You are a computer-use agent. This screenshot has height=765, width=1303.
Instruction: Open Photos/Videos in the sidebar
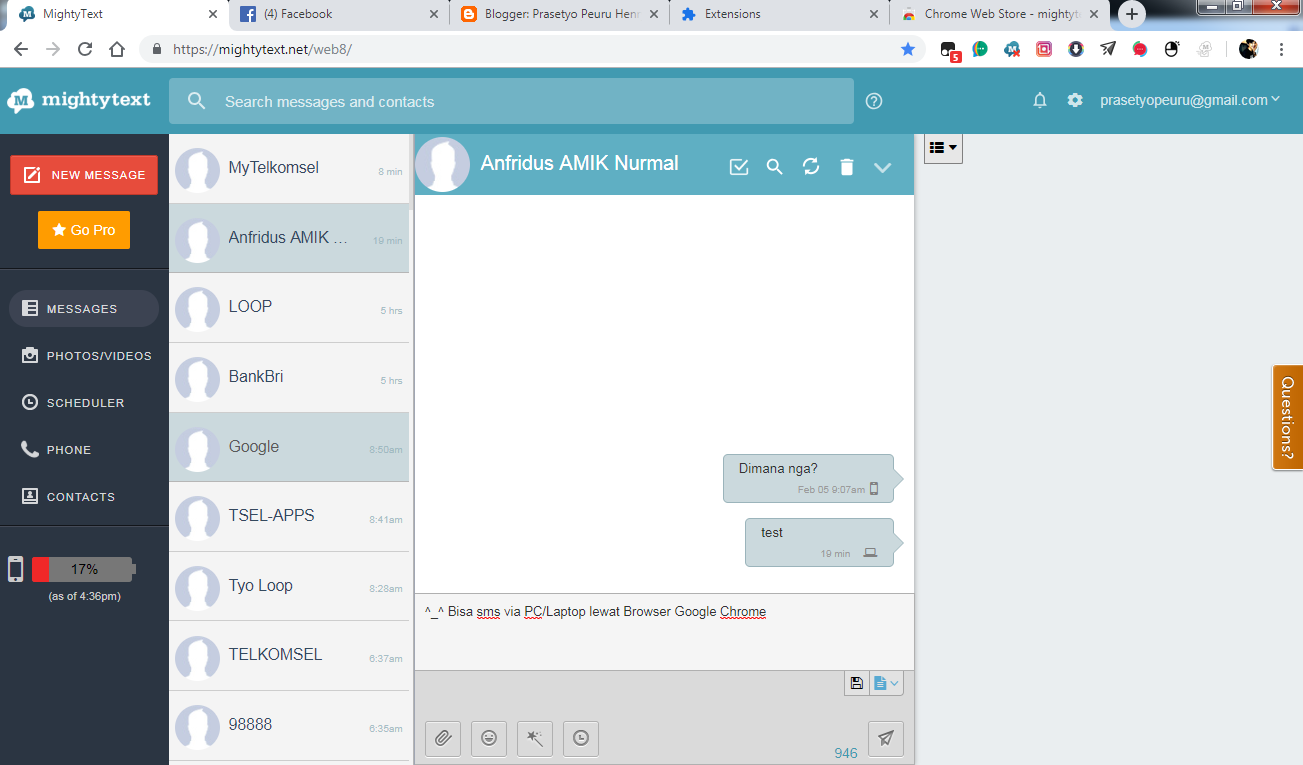click(87, 356)
